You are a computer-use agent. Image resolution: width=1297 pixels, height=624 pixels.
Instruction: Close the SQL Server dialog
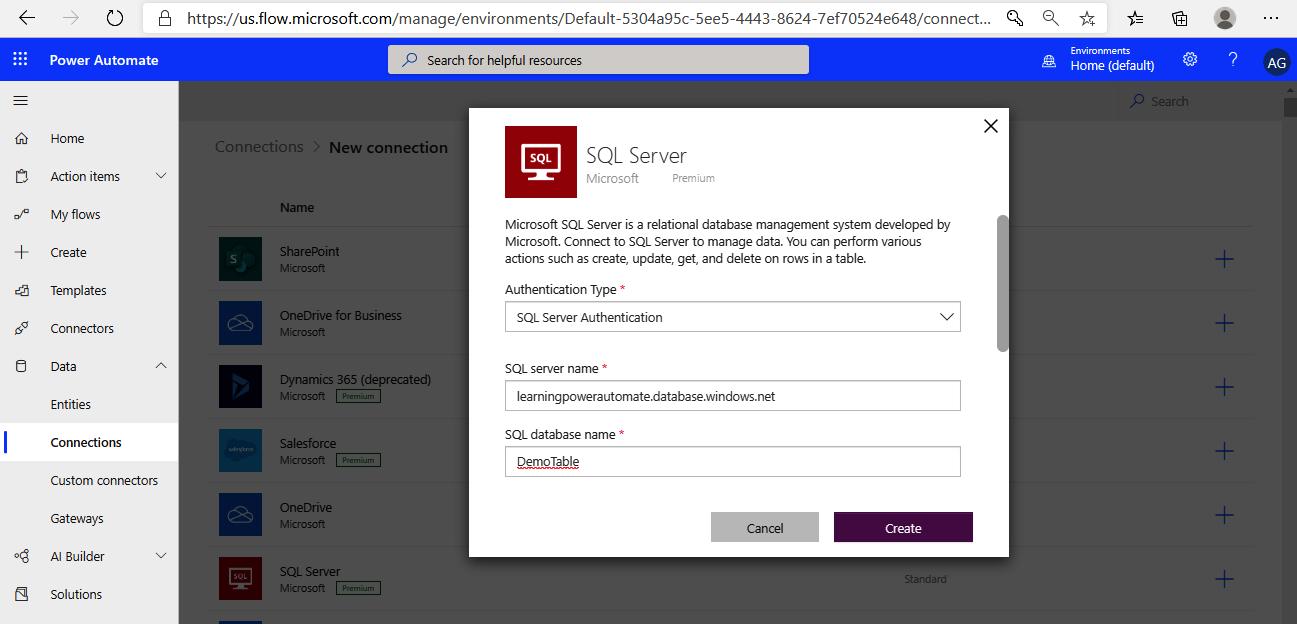991,126
